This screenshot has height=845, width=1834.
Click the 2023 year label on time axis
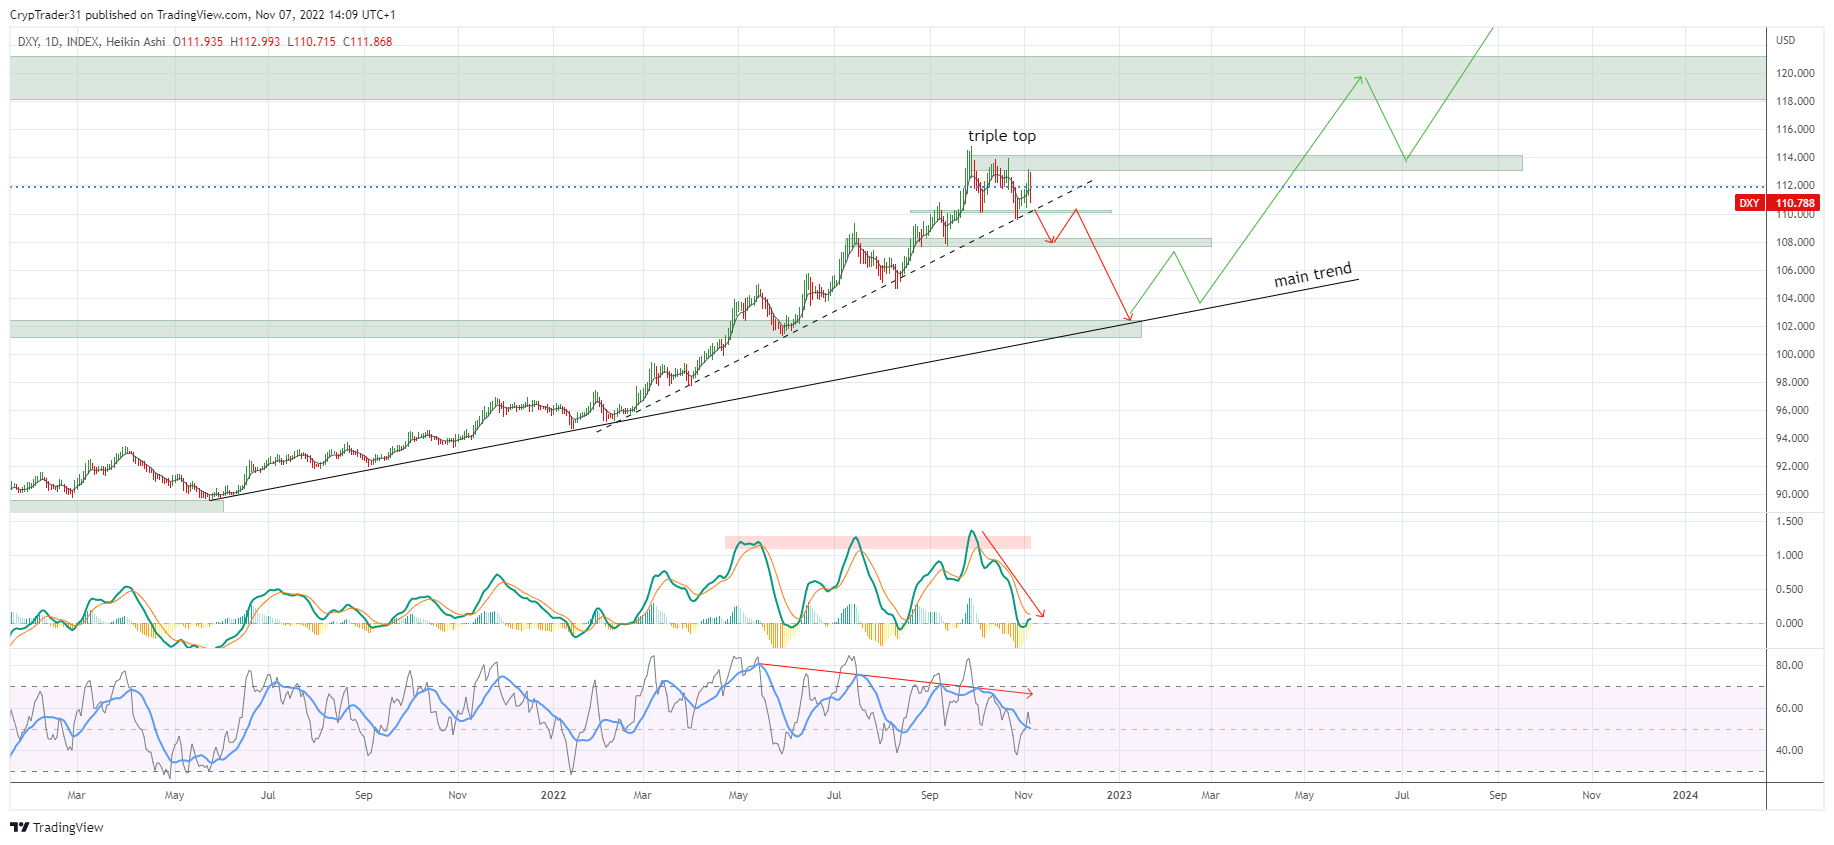[1119, 795]
